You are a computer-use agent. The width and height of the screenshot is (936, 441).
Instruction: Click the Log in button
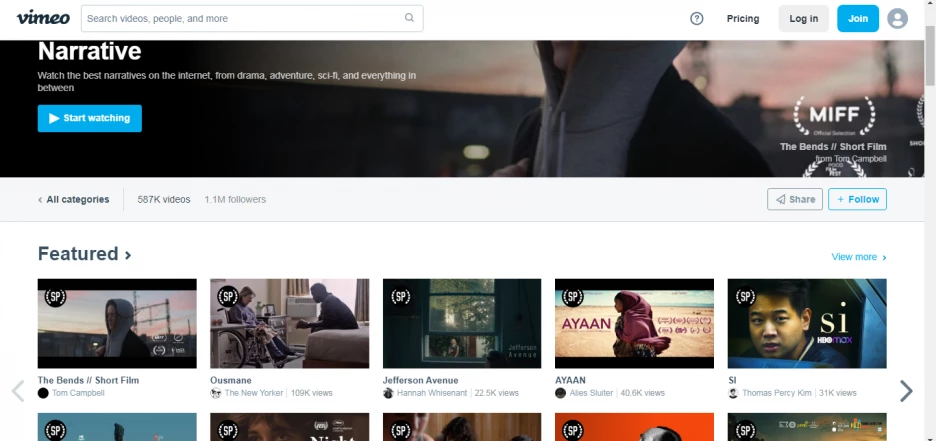[803, 18]
